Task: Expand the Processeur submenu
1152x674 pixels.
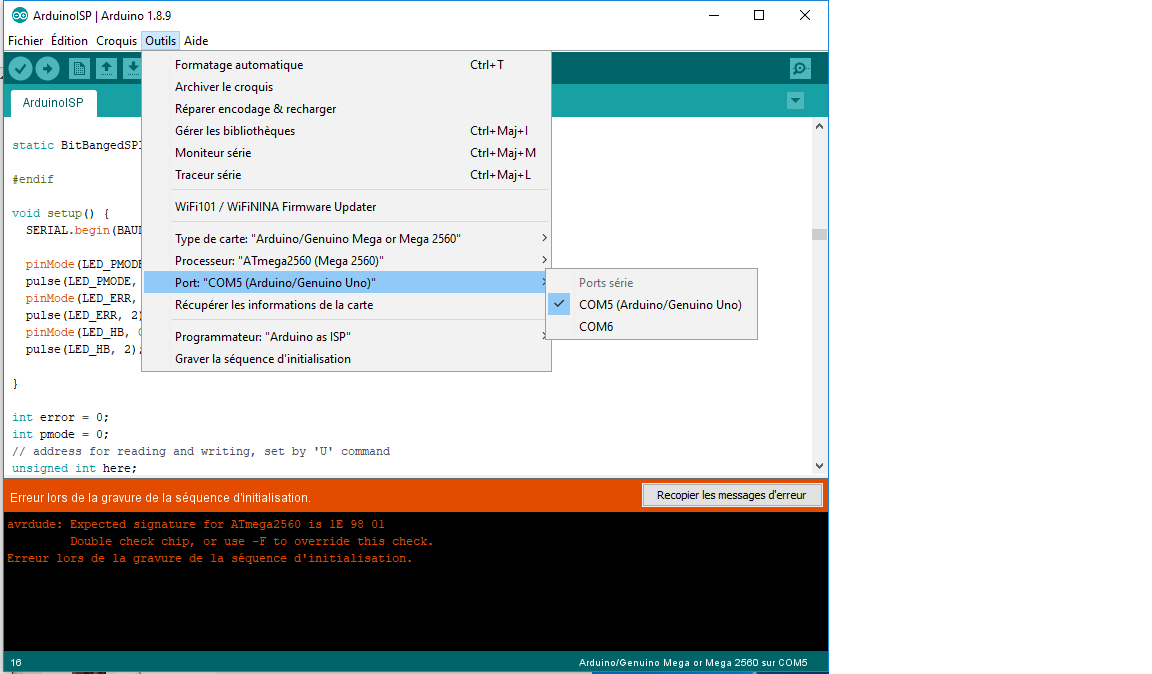Action: coord(346,261)
